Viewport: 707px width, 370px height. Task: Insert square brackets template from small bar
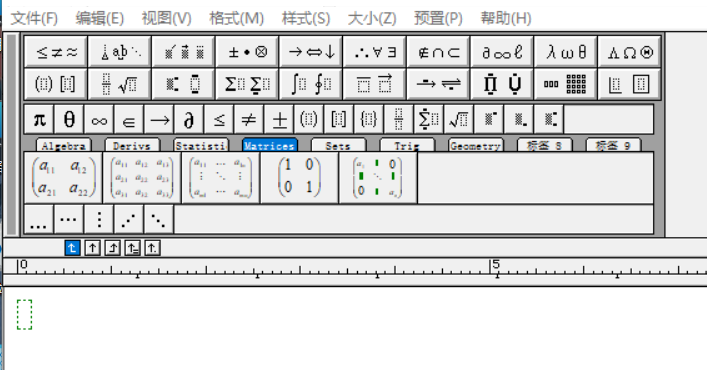click(x=339, y=119)
